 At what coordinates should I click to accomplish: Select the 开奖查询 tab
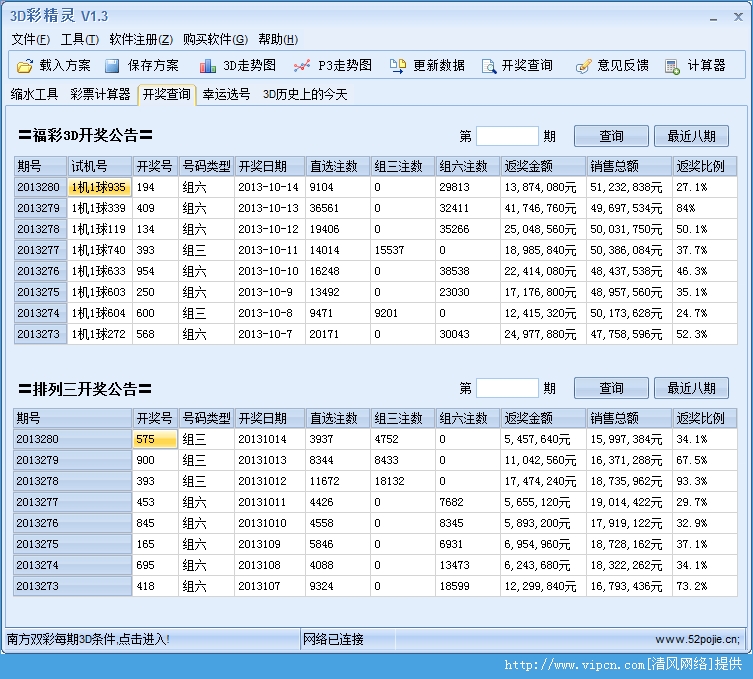(x=167, y=94)
